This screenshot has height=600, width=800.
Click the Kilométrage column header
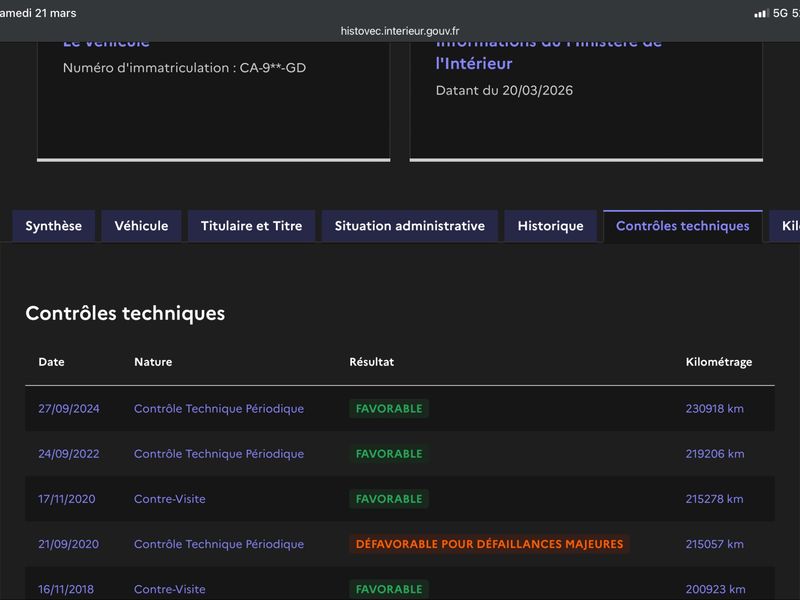[x=718, y=362]
